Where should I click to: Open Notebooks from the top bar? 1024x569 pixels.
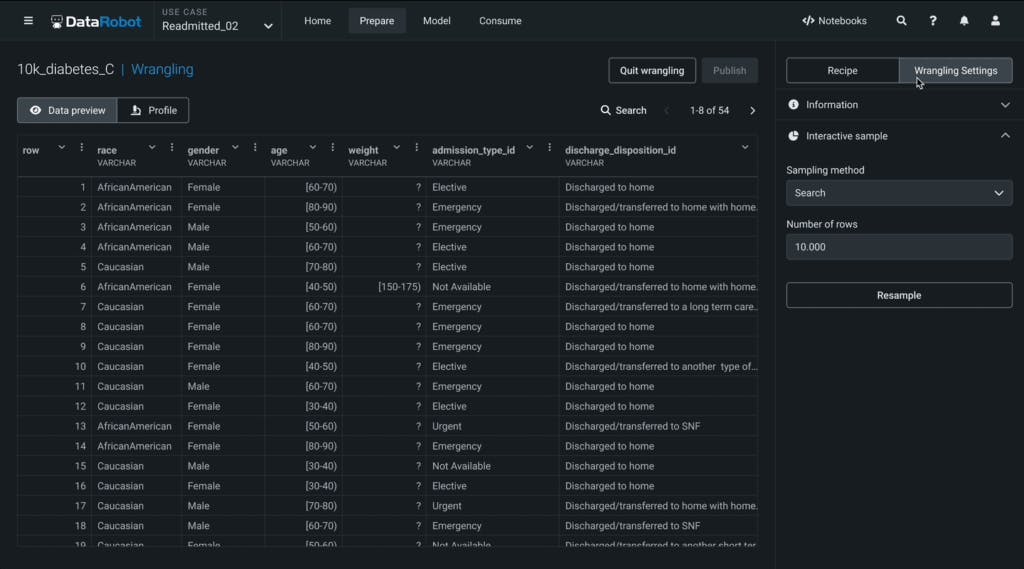click(x=834, y=21)
